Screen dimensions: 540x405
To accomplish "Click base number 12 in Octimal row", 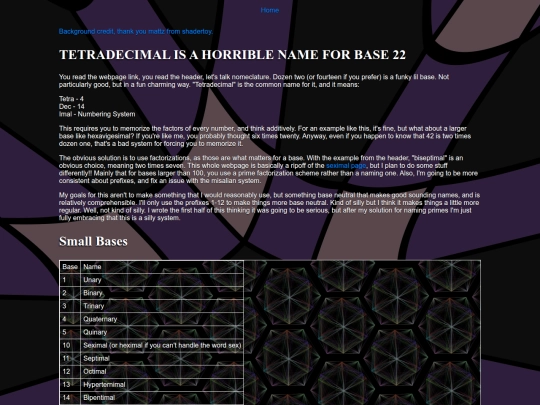I will click(x=70, y=372).
